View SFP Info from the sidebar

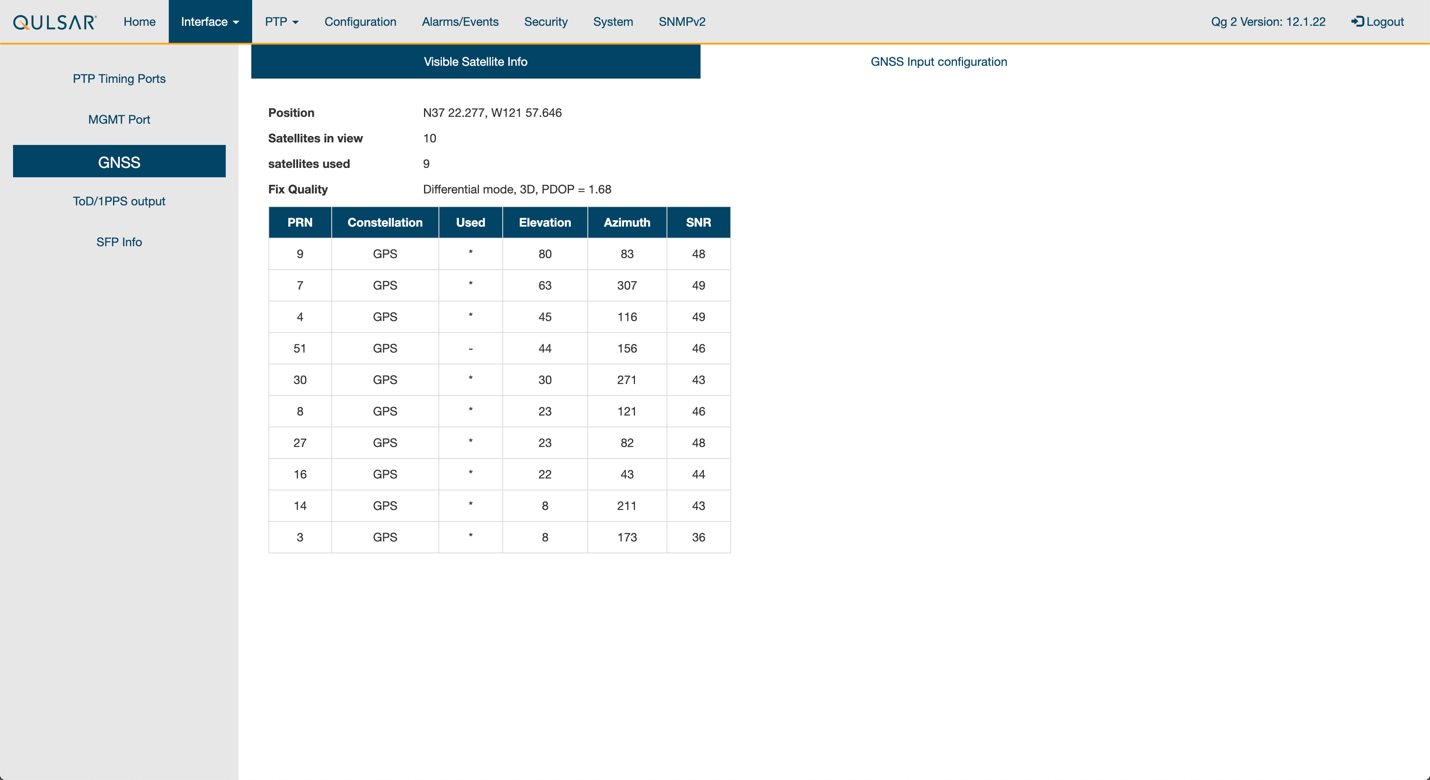click(x=119, y=242)
